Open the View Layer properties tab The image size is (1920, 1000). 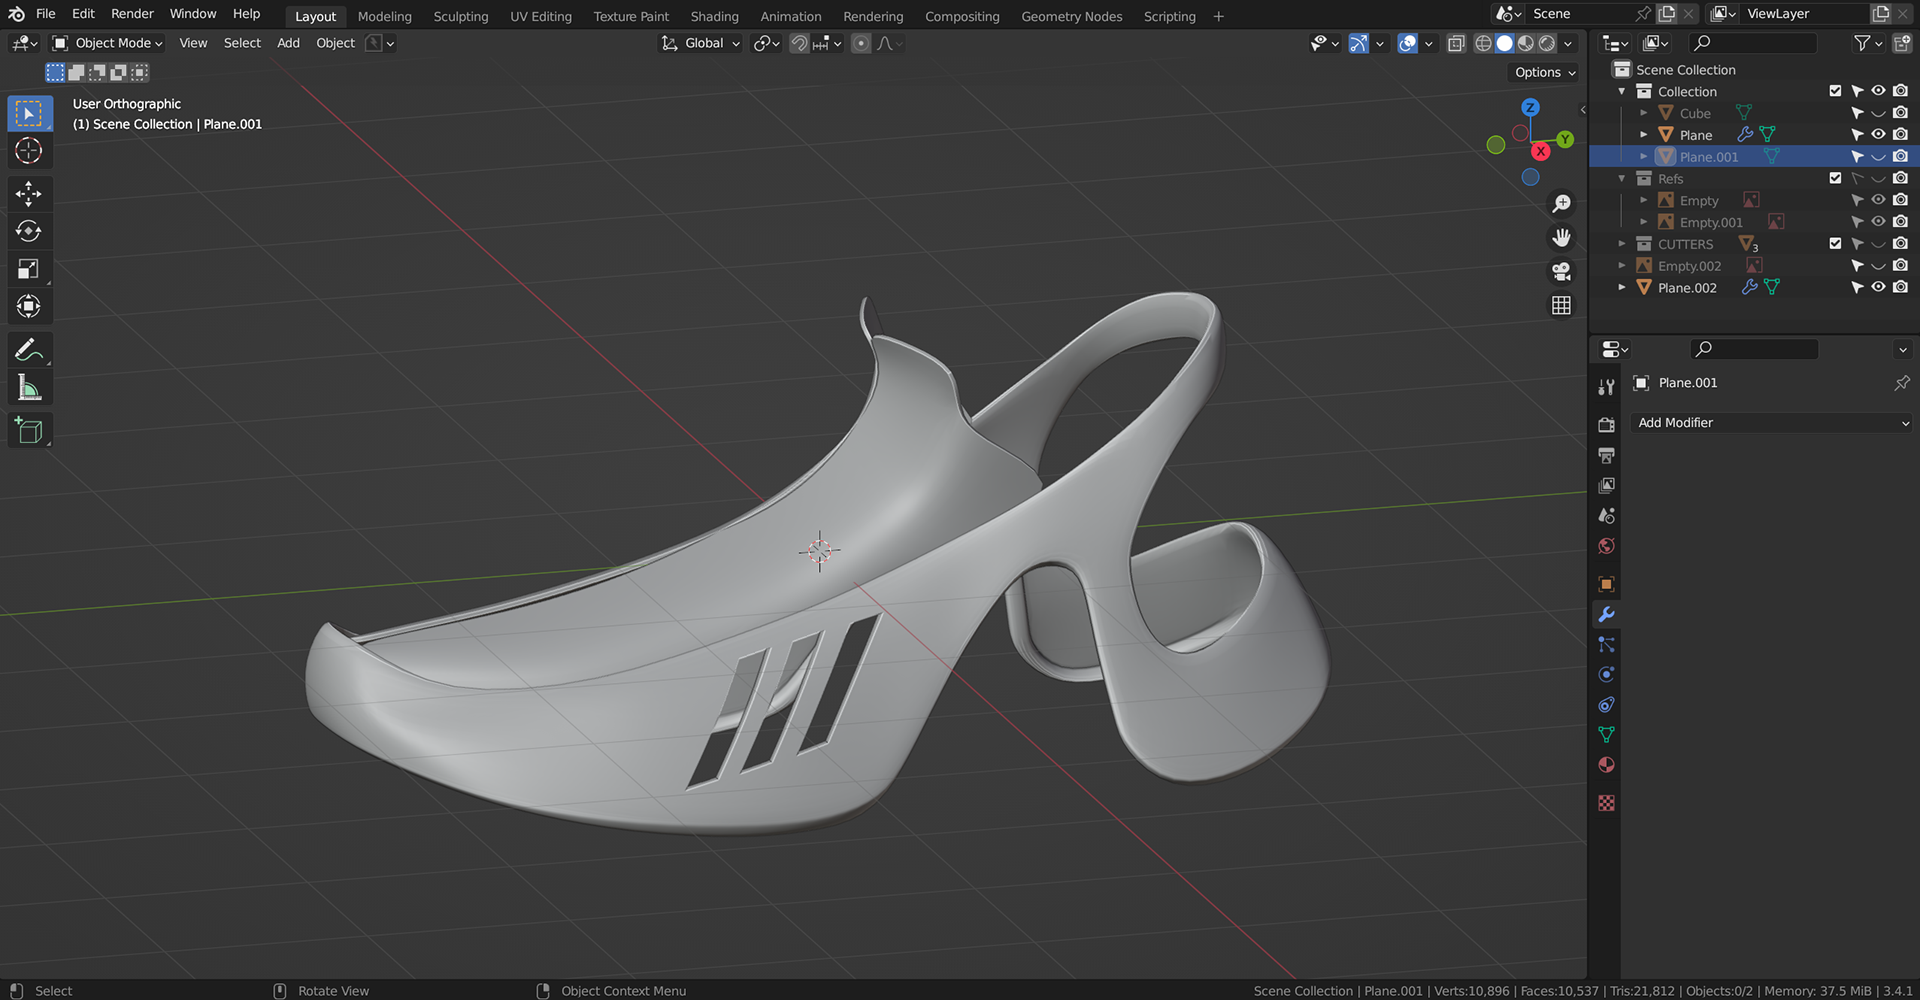pos(1606,485)
